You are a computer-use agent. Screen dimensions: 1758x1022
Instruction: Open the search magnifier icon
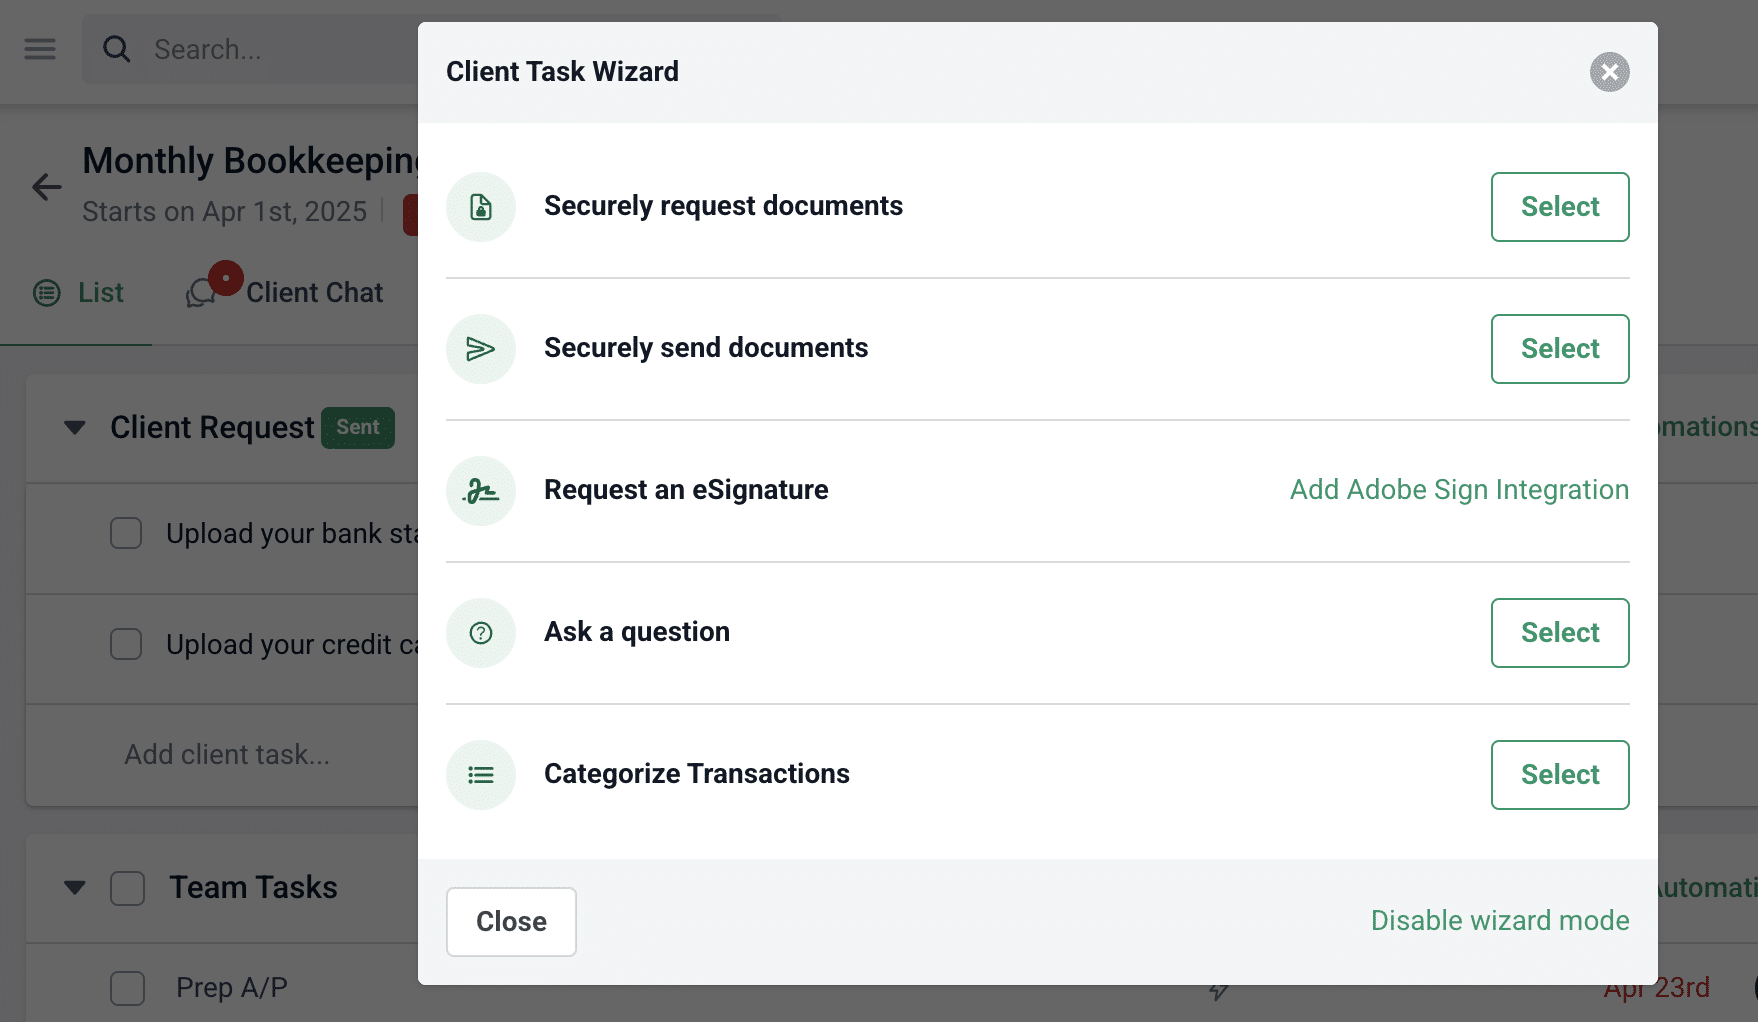point(117,48)
